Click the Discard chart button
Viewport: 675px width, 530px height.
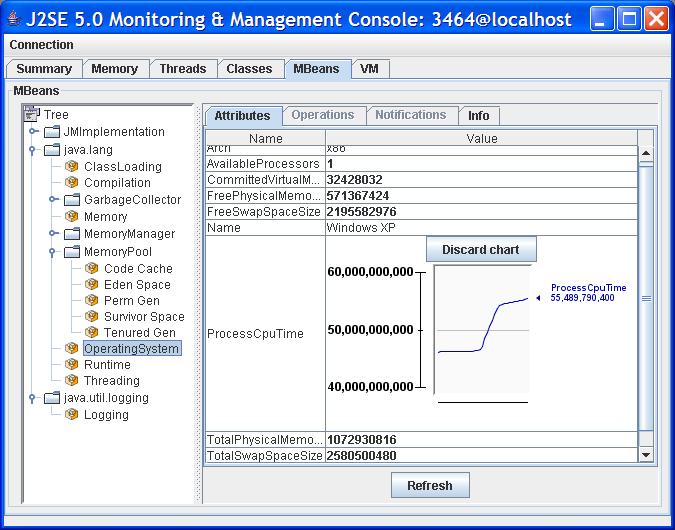(481, 249)
